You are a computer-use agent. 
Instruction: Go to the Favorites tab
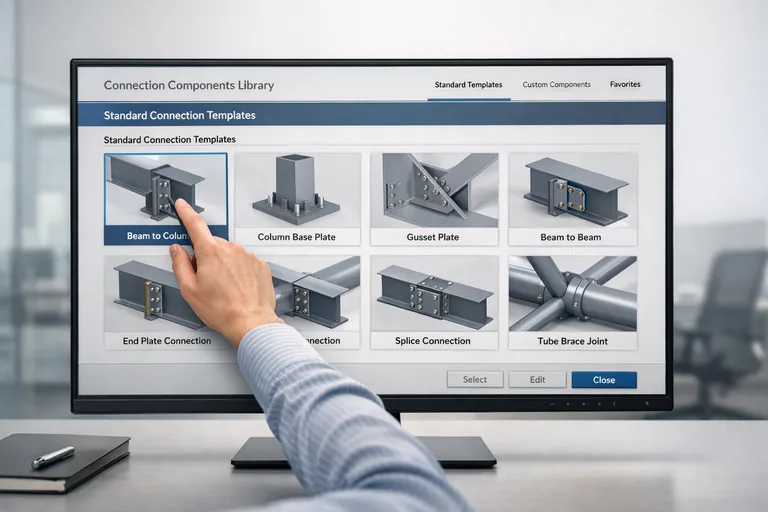coord(625,85)
